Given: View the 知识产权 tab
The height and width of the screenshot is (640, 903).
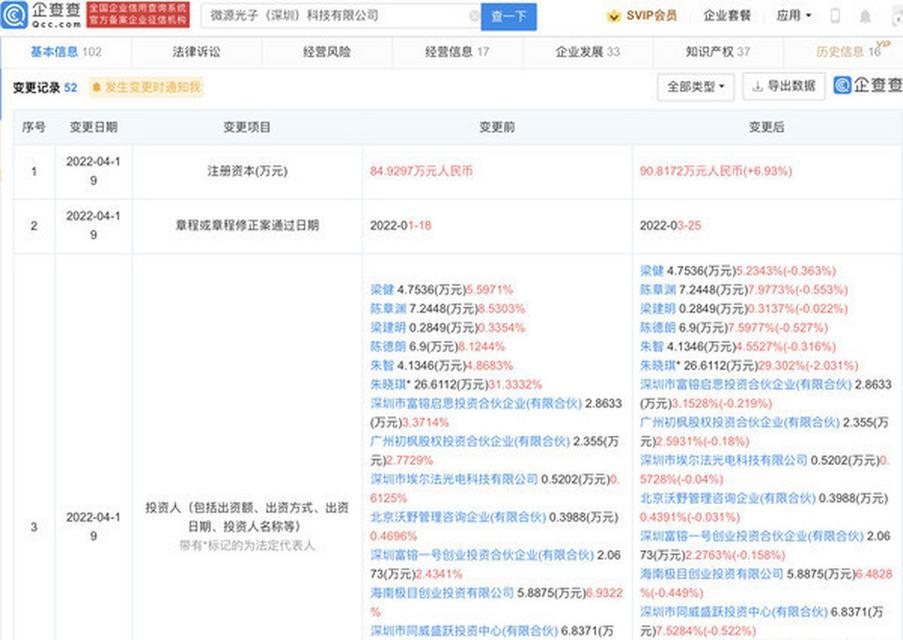Looking at the screenshot, I should point(718,52).
